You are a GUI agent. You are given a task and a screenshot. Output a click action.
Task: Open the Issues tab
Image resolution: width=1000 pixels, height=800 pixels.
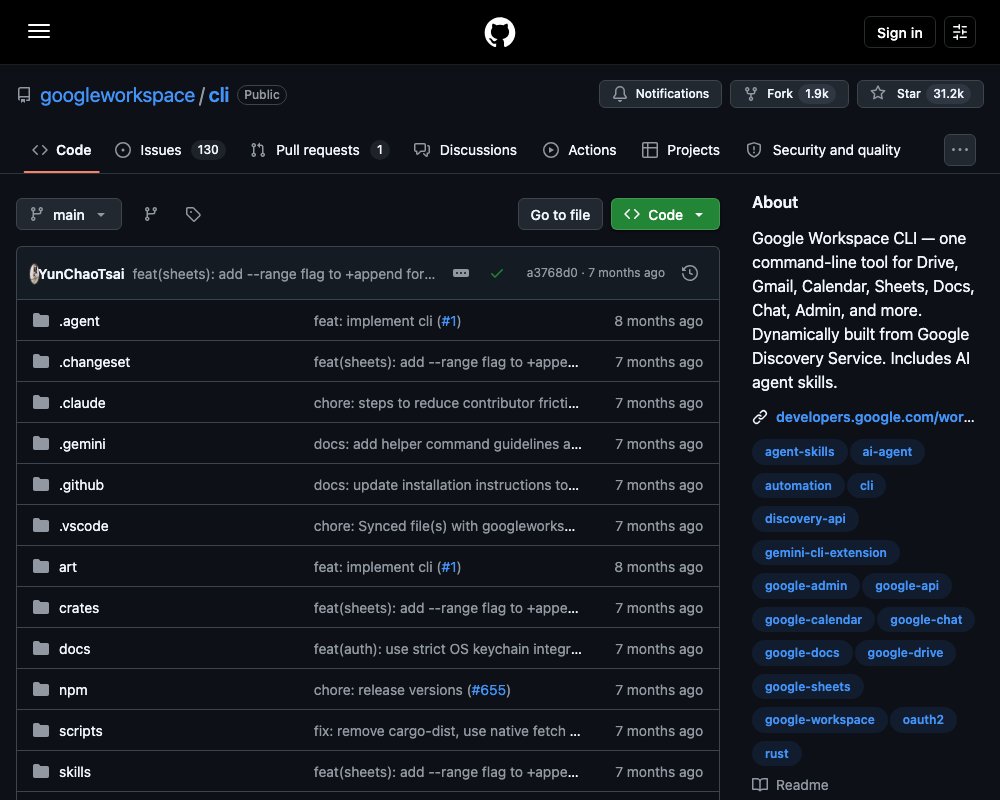(169, 150)
